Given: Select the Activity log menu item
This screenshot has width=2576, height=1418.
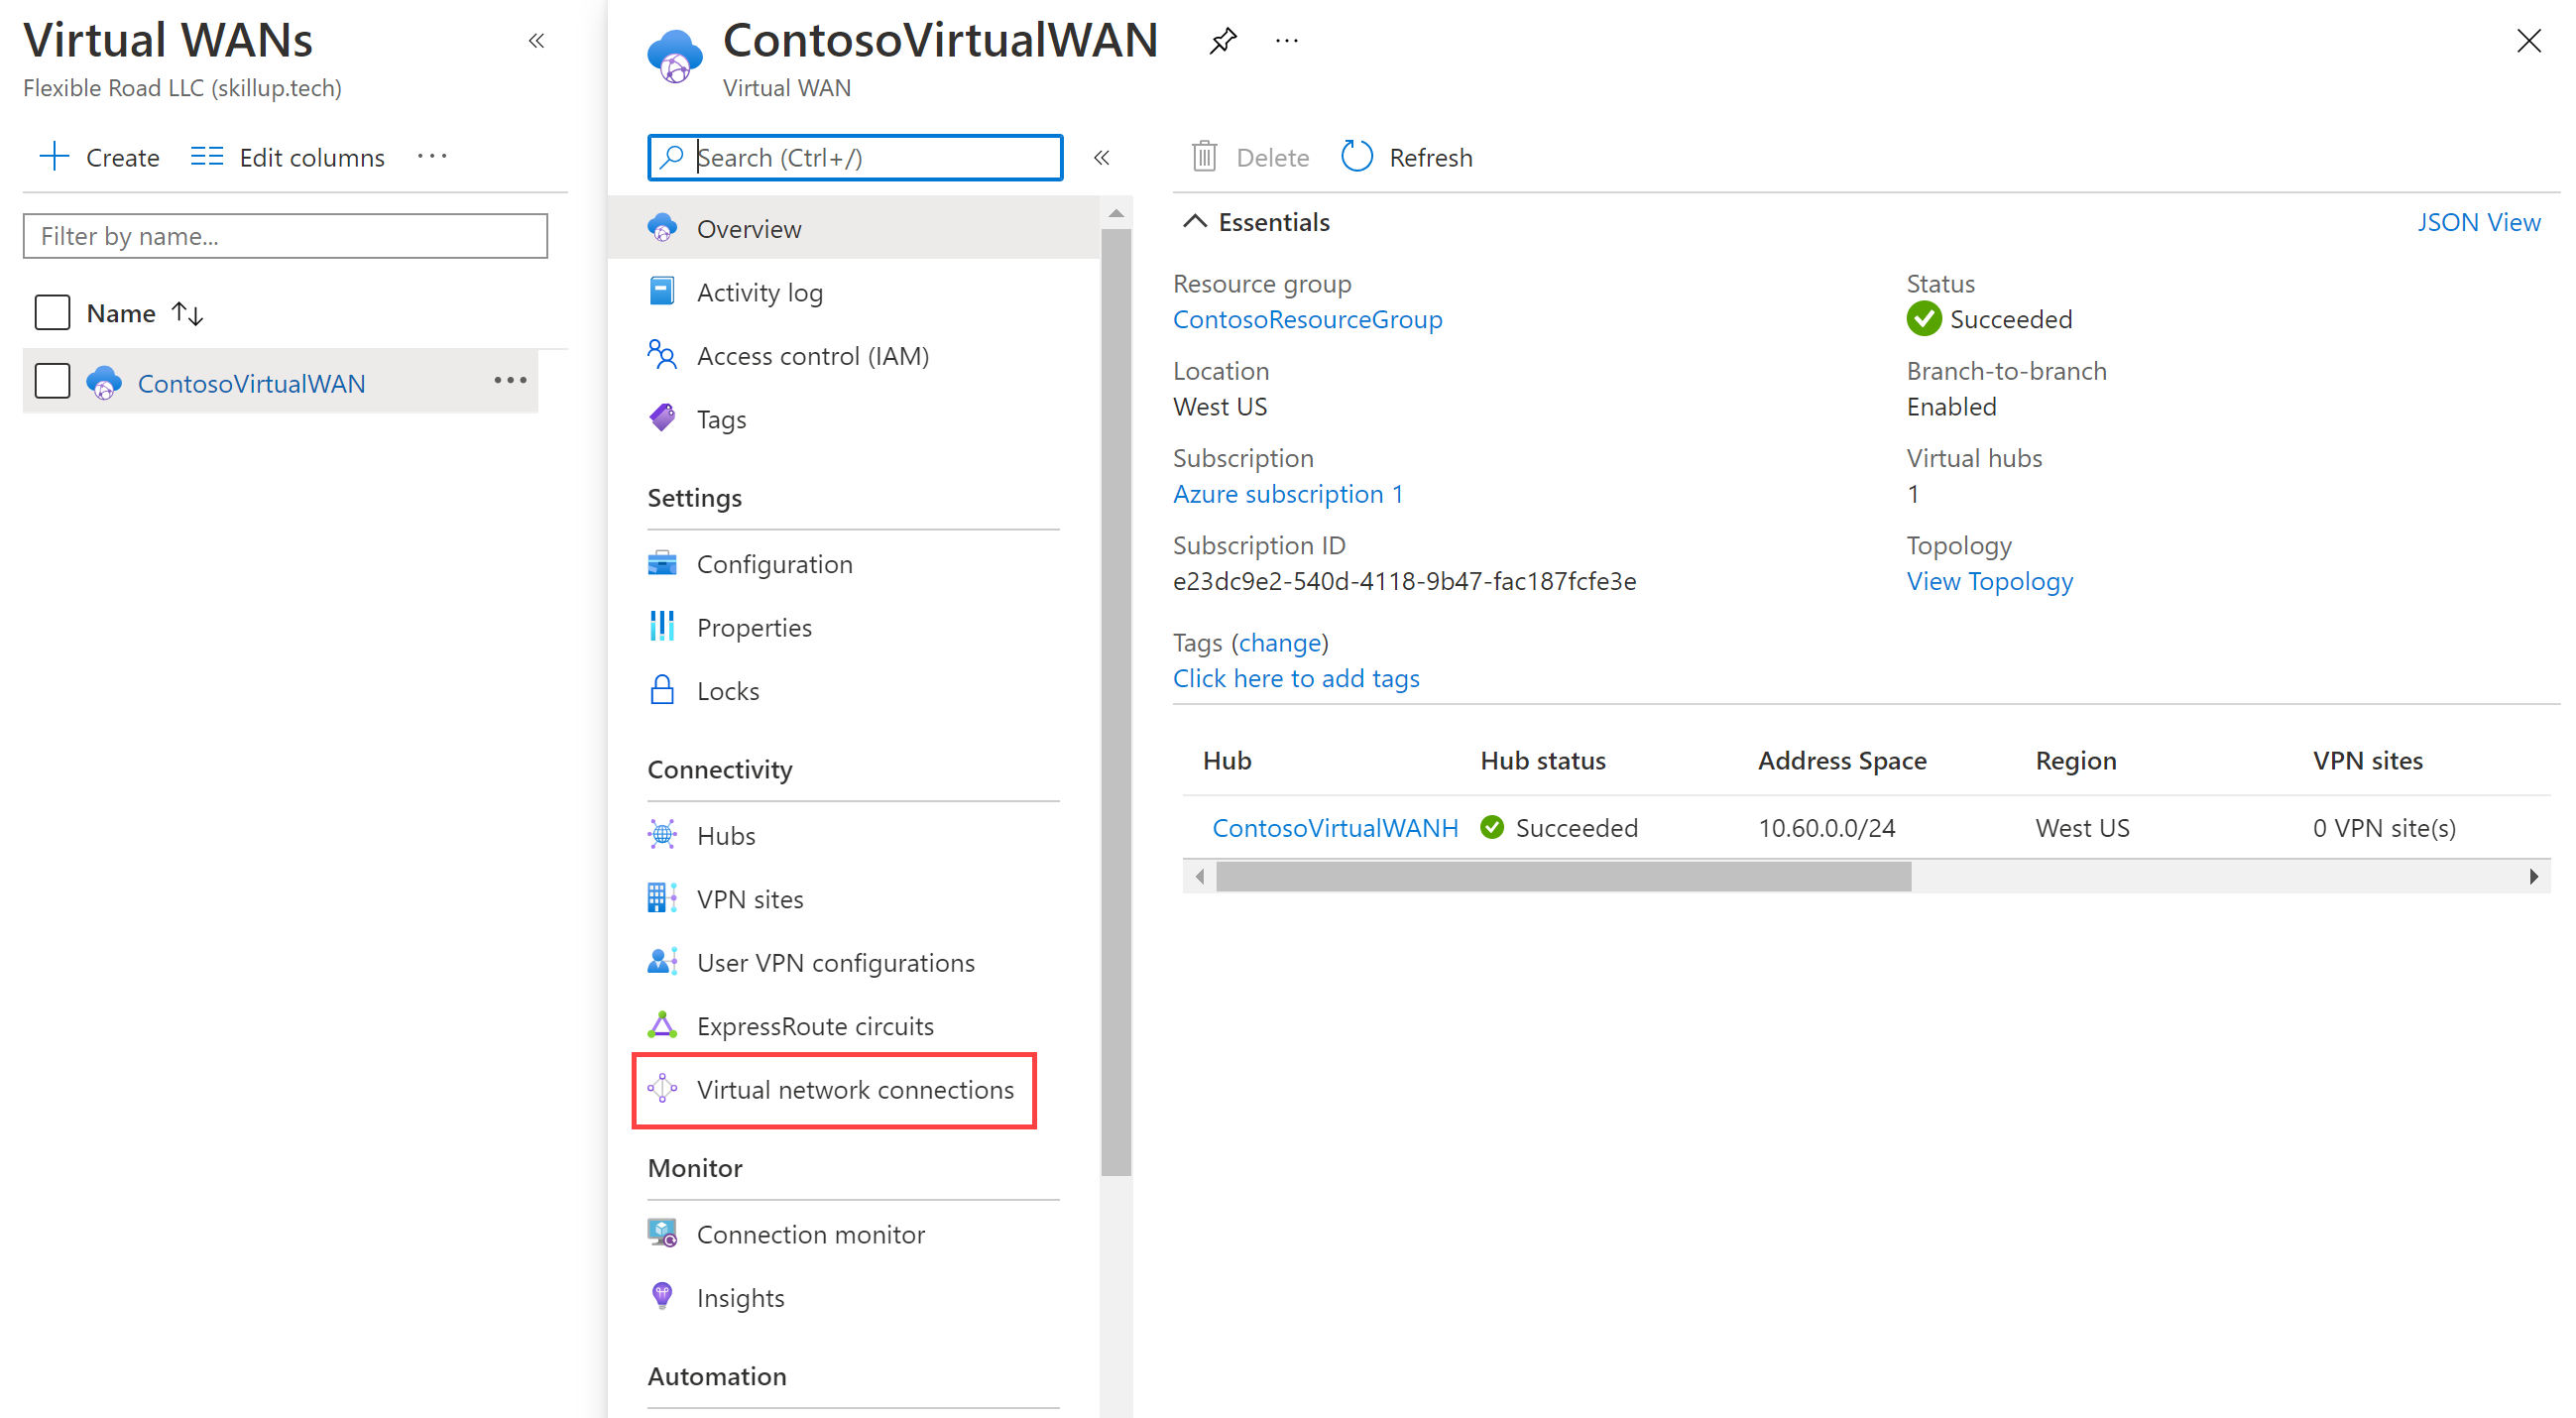Looking at the screenshot, I should pos(758,292).
